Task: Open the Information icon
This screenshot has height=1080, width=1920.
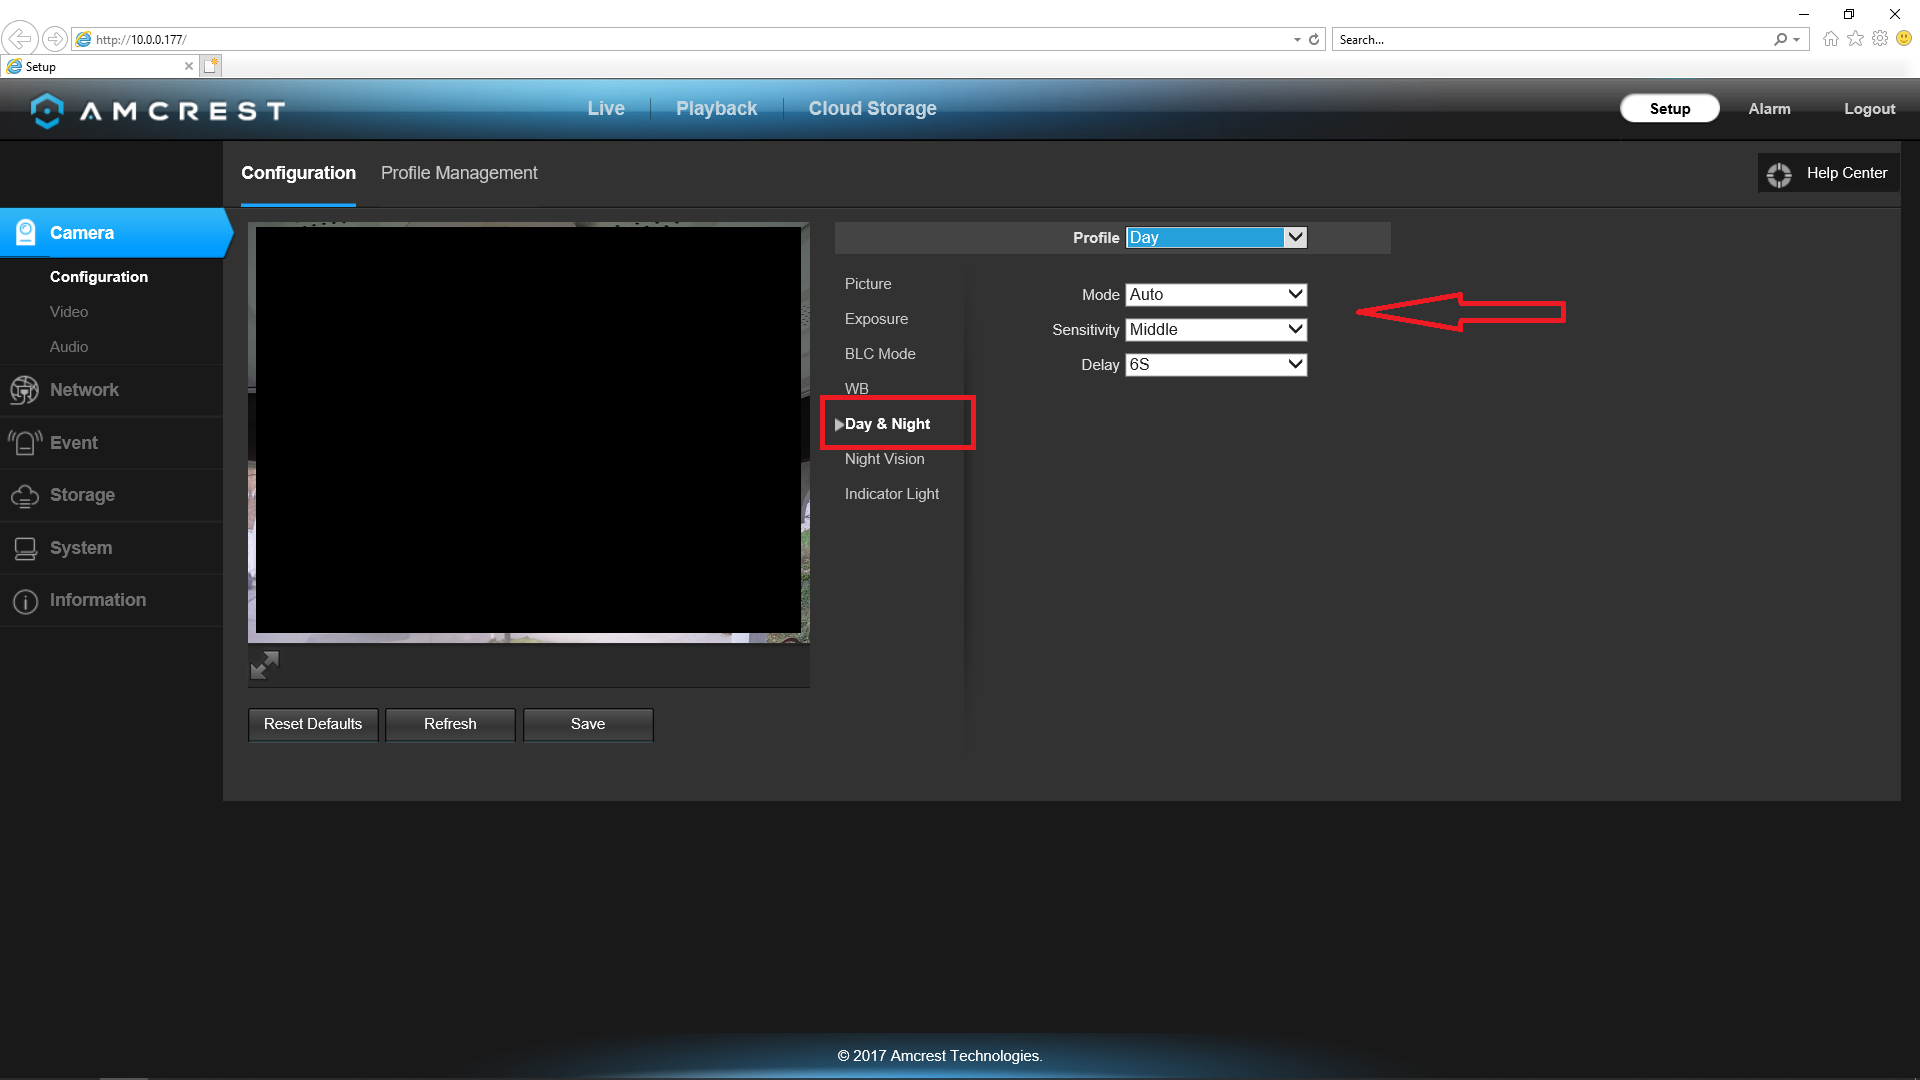Action: pos(25,601)
